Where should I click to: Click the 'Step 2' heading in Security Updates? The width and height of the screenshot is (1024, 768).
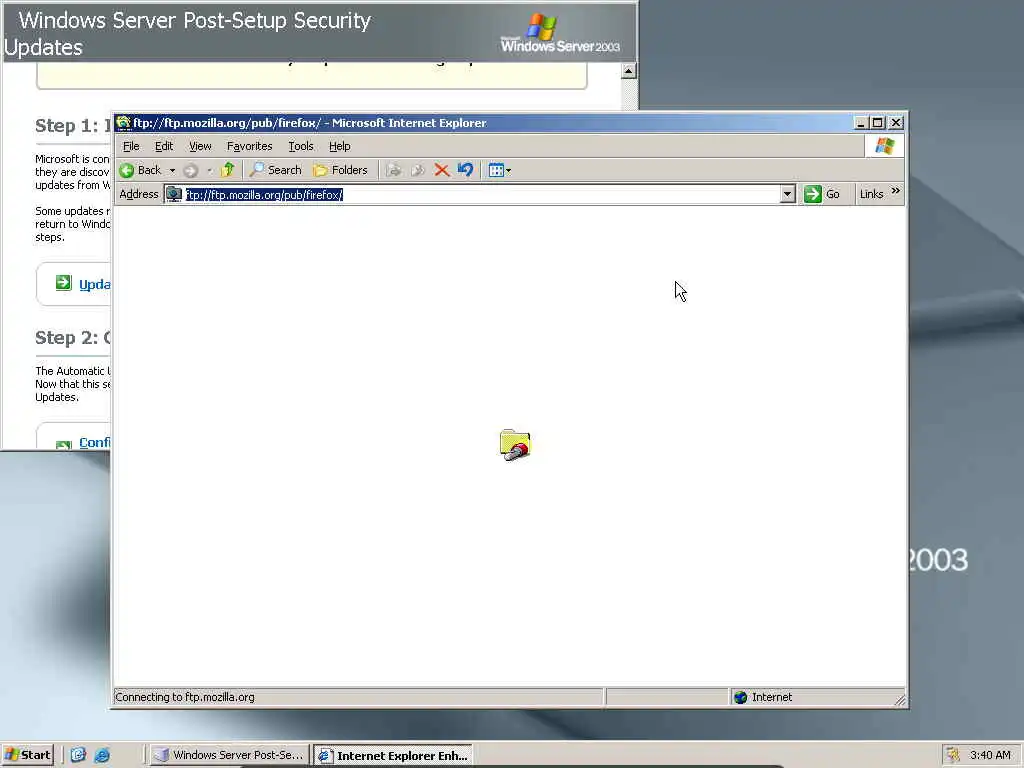coord(73,338)
